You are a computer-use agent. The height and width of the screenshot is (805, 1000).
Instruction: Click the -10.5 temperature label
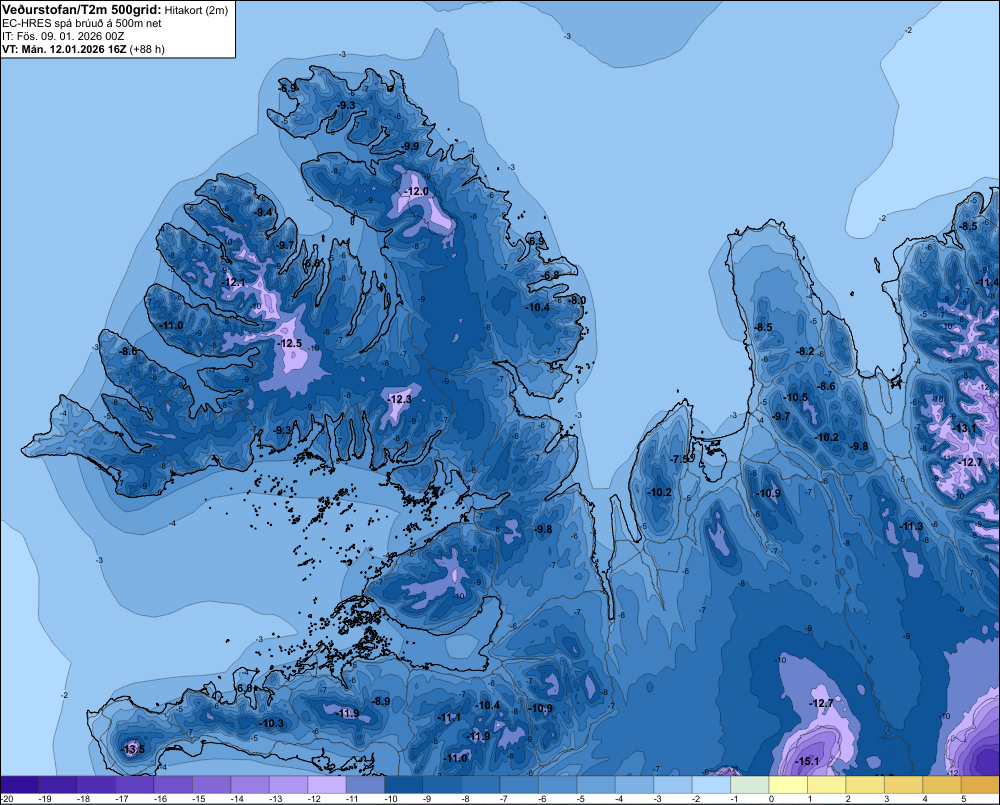796,397
